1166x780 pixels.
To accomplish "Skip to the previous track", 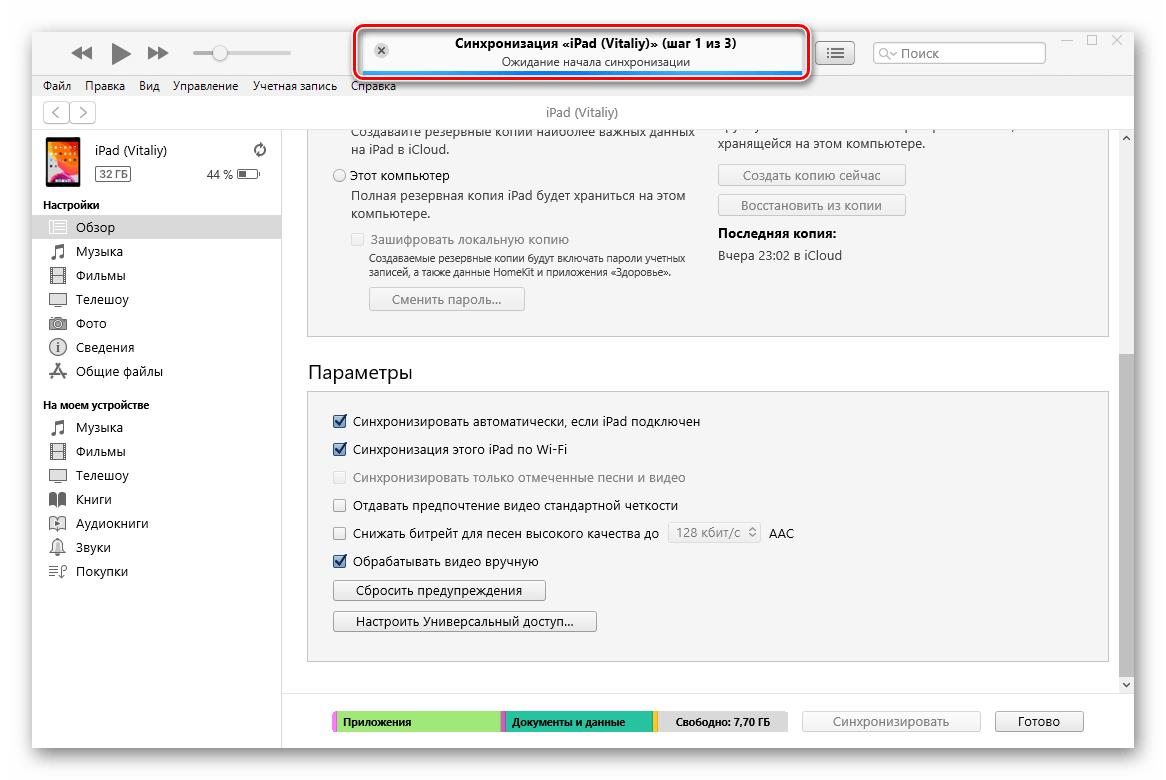I will click(82, 53).
